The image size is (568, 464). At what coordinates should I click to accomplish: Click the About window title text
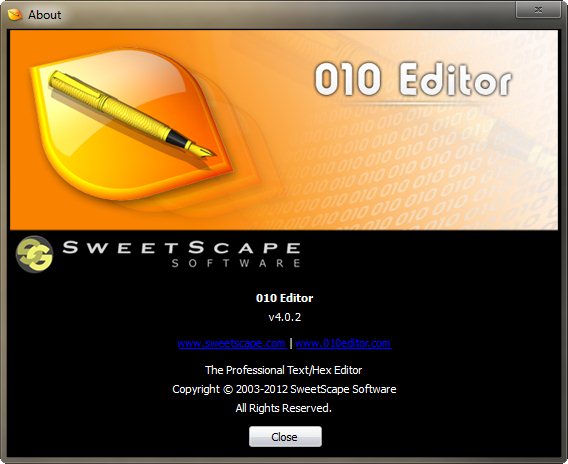(x=45, y=15)
